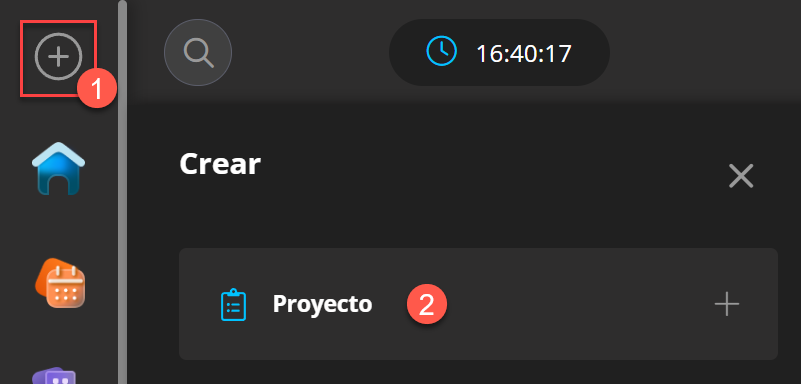
Task: Select the blue clipboard project icon
Action: (233, 305)
